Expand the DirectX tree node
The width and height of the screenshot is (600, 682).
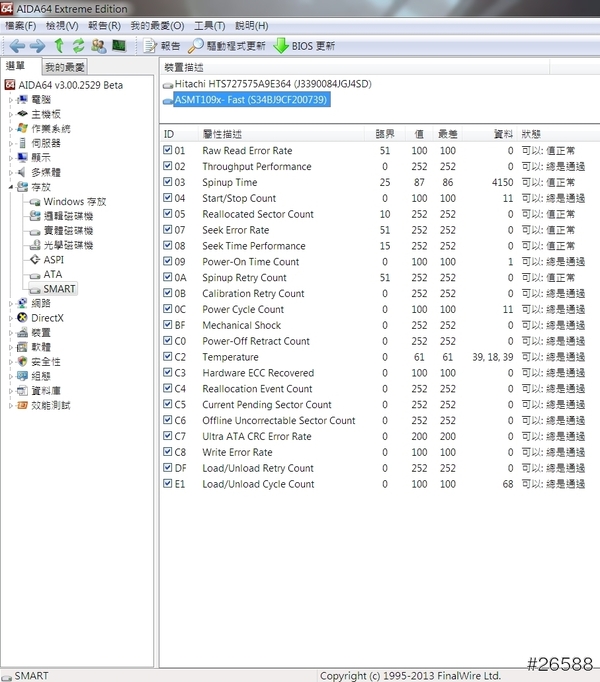coord(11,318)
